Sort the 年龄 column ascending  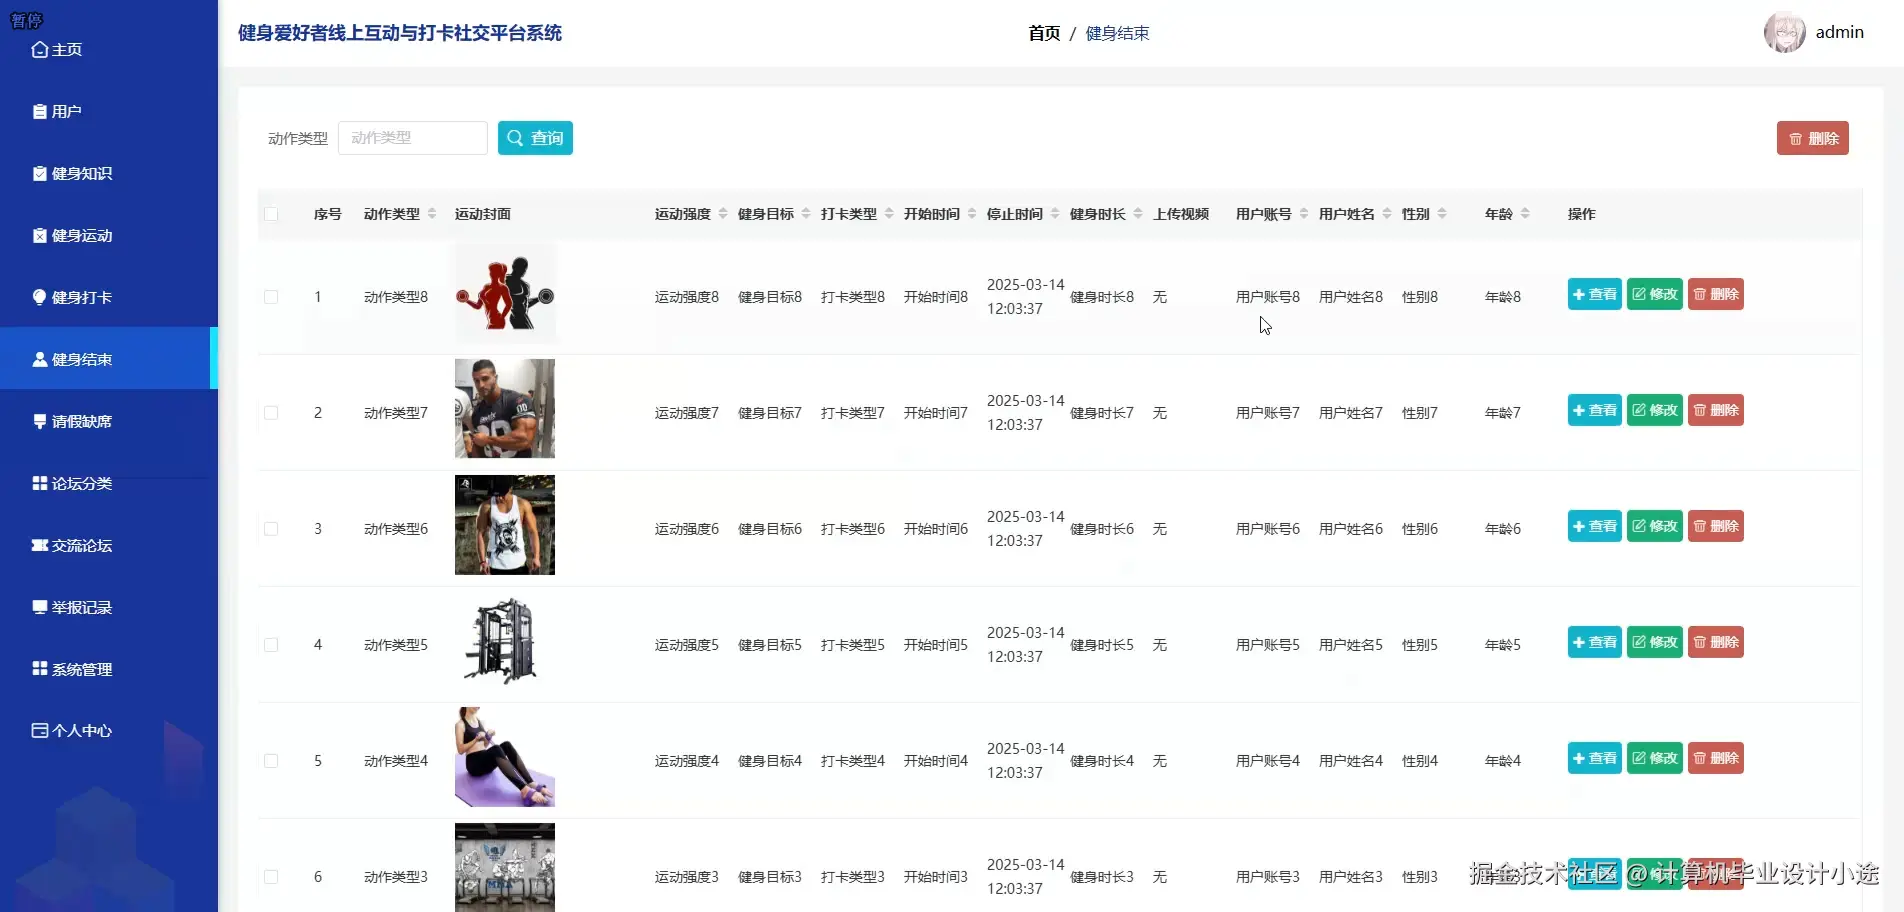(x=1525, y=209)
